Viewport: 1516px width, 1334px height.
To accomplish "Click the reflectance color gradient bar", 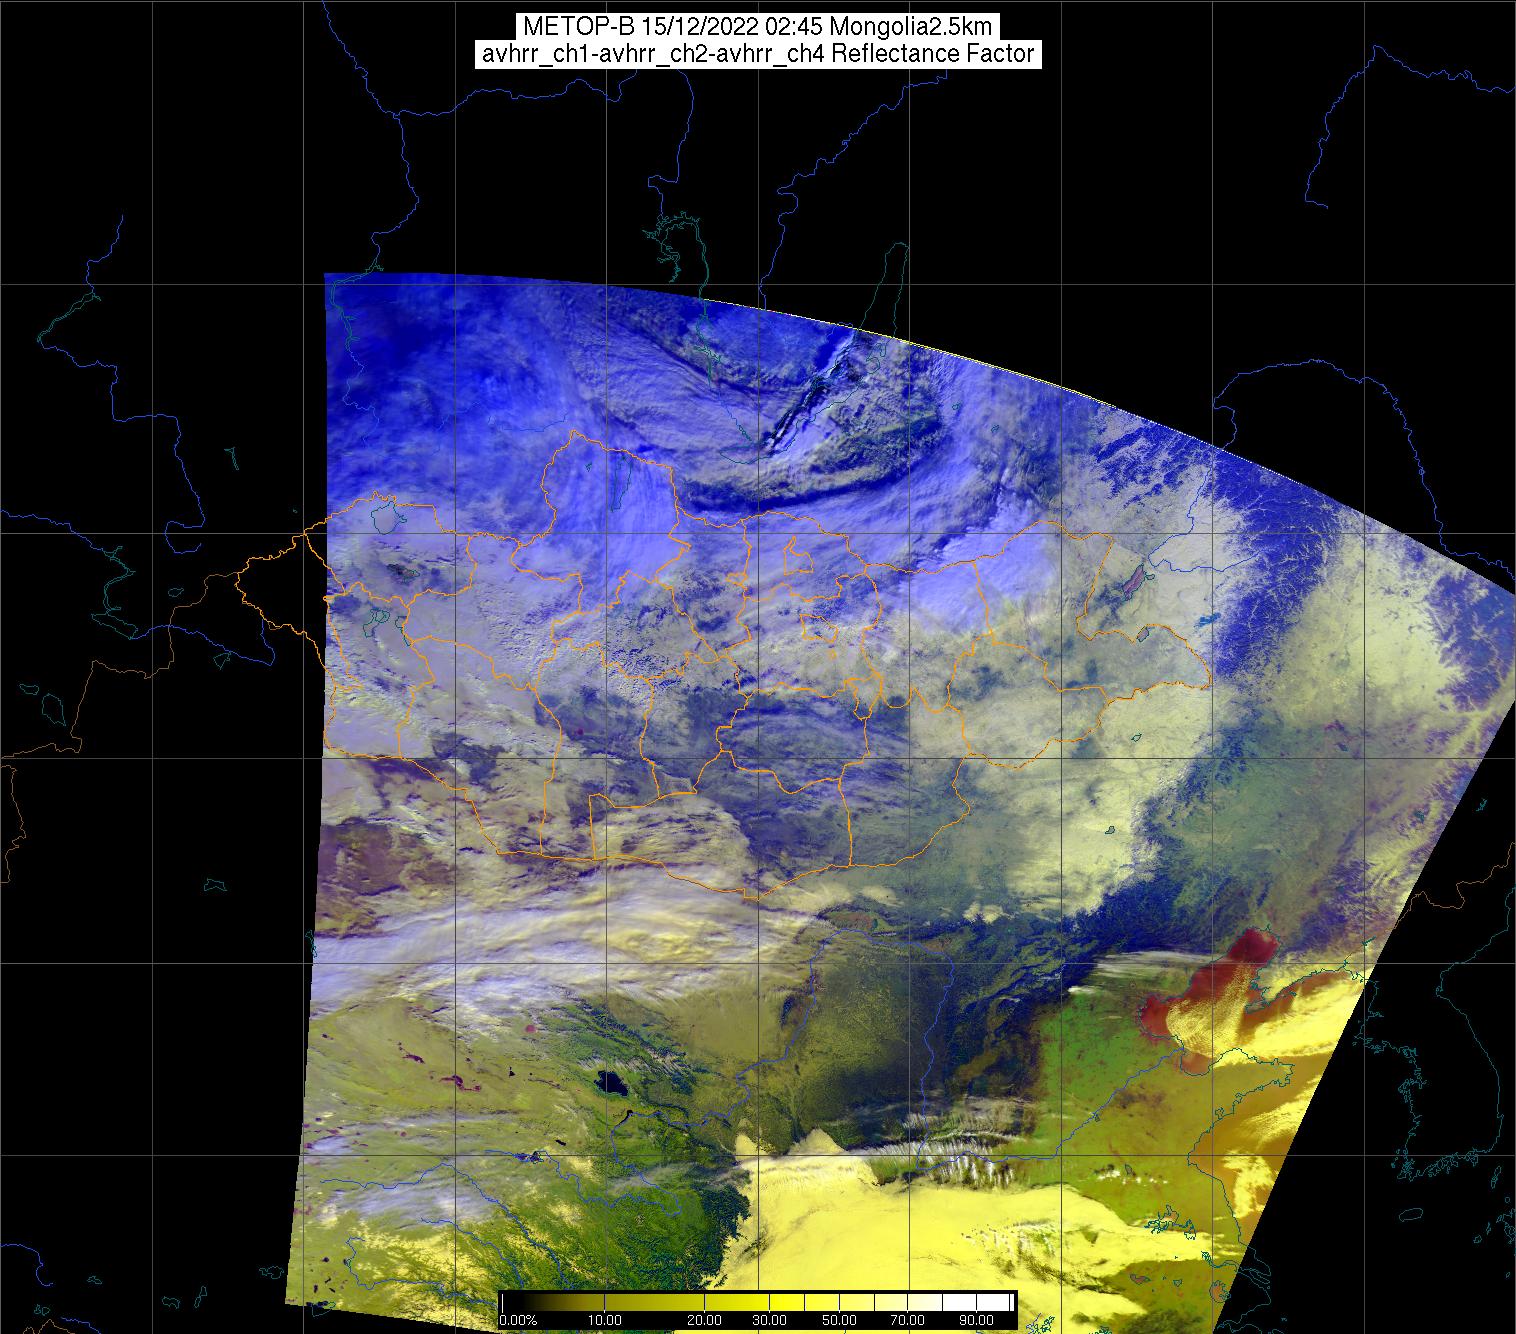I will coord(758,1302).
